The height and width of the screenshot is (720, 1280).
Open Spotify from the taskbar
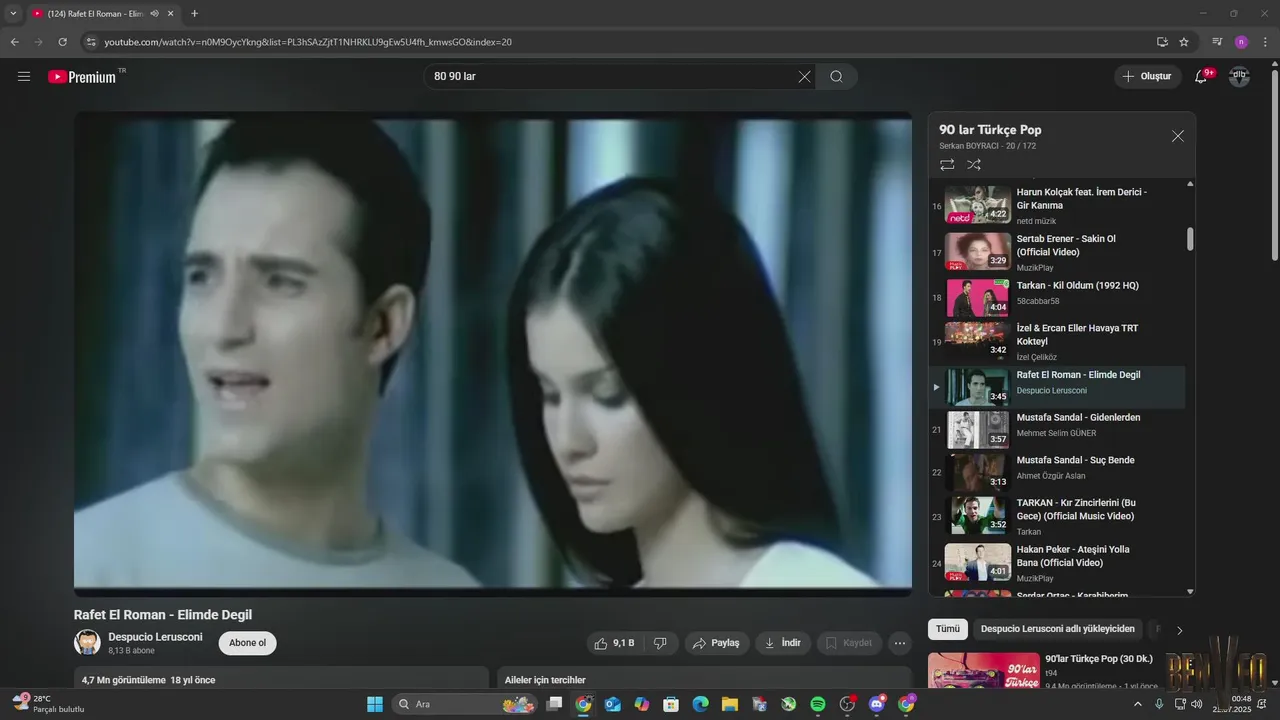click(818, 704)
